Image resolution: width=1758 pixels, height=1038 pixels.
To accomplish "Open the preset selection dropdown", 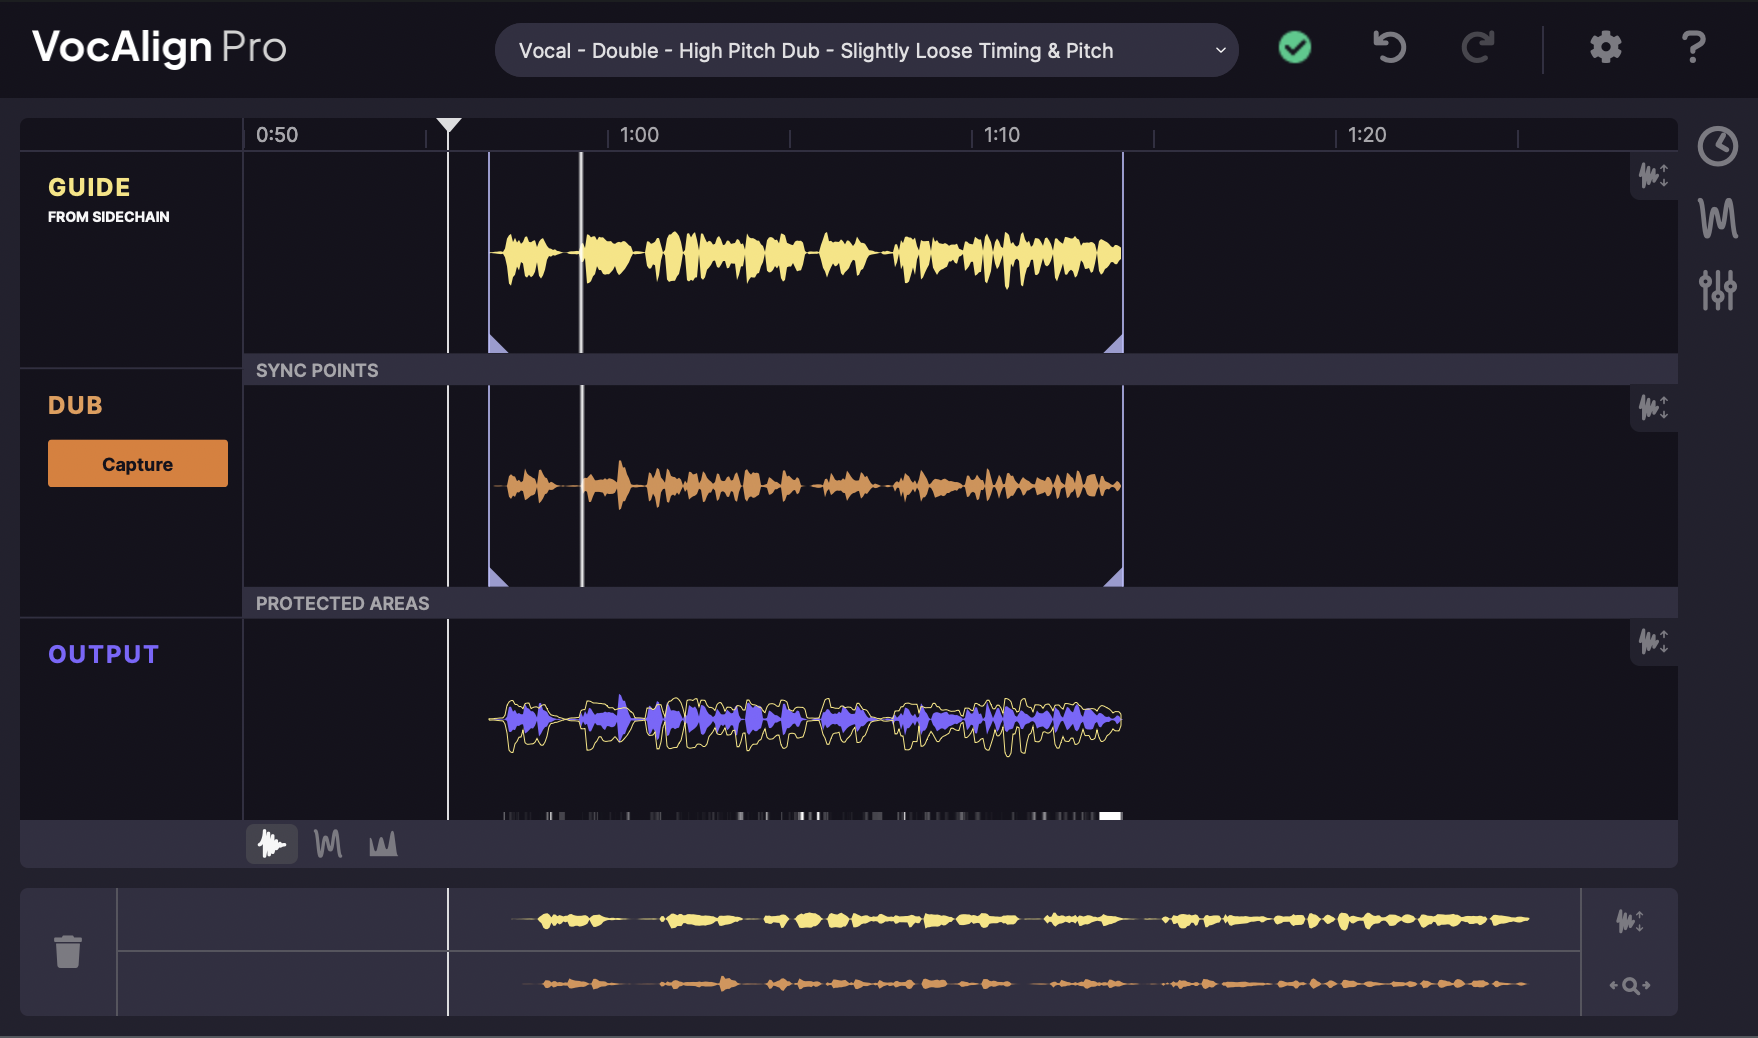I will 867,50.
